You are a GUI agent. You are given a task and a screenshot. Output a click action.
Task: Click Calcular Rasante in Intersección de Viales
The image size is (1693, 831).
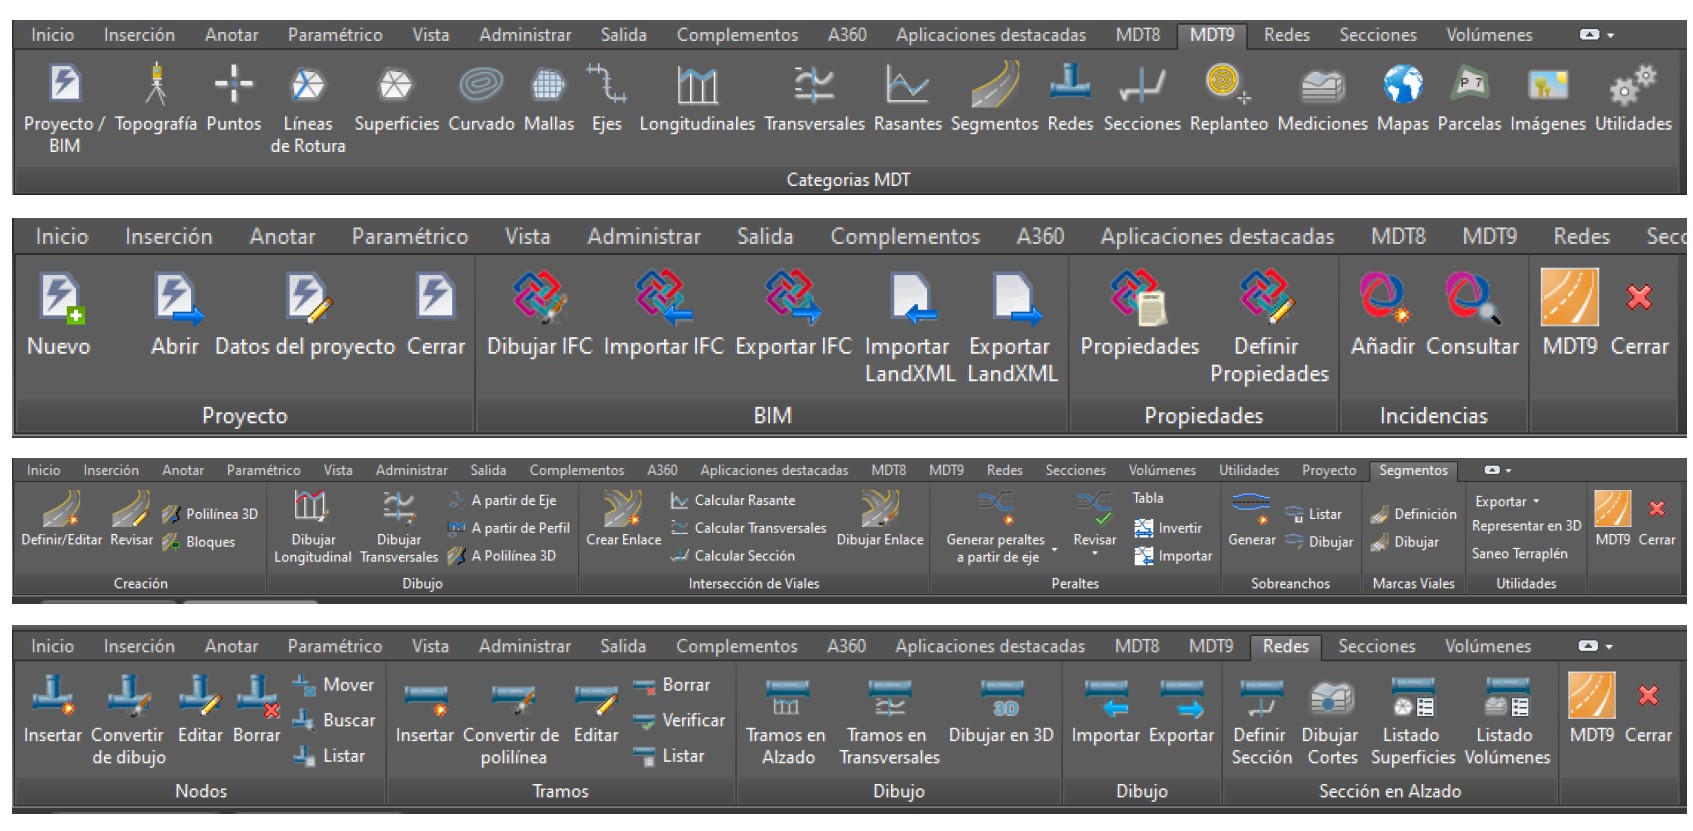(744, 500)
